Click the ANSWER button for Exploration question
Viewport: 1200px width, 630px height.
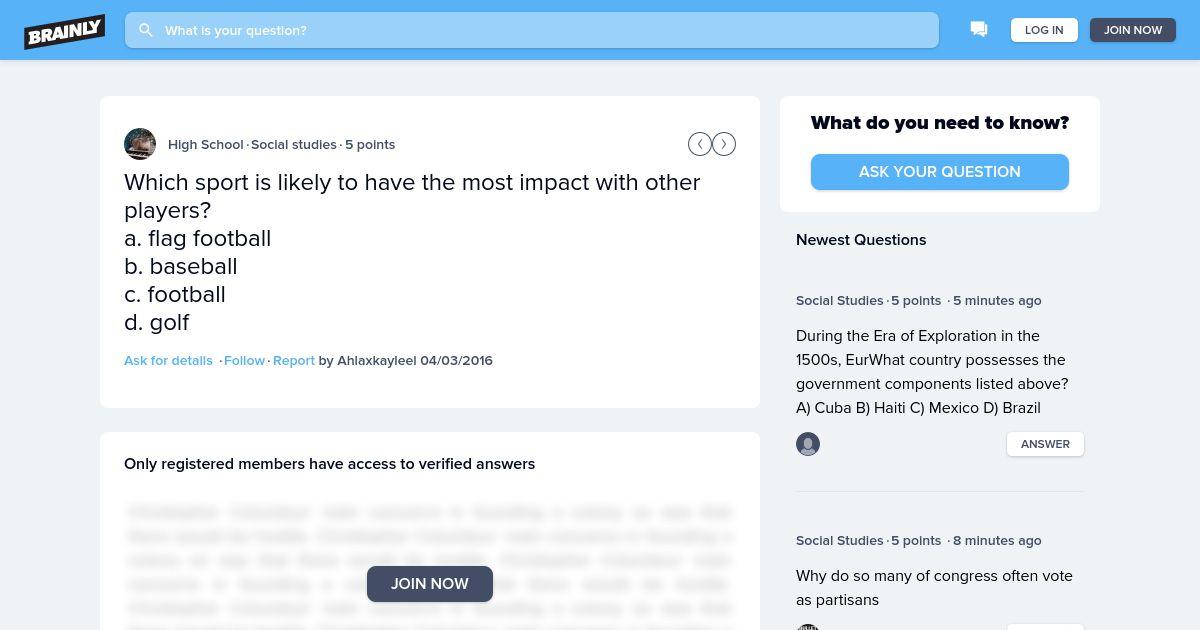pos(1045,444)
